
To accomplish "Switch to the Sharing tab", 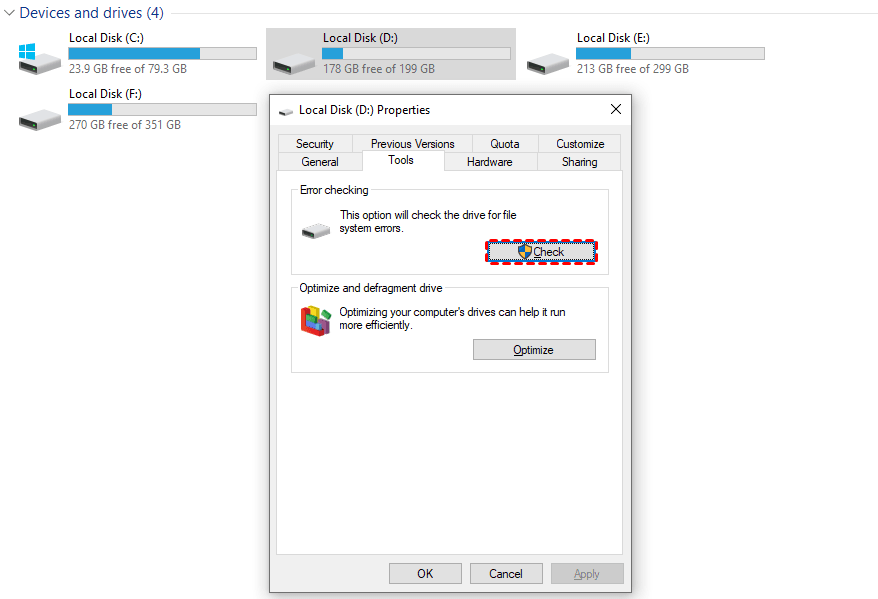I will tap(580, 162).
